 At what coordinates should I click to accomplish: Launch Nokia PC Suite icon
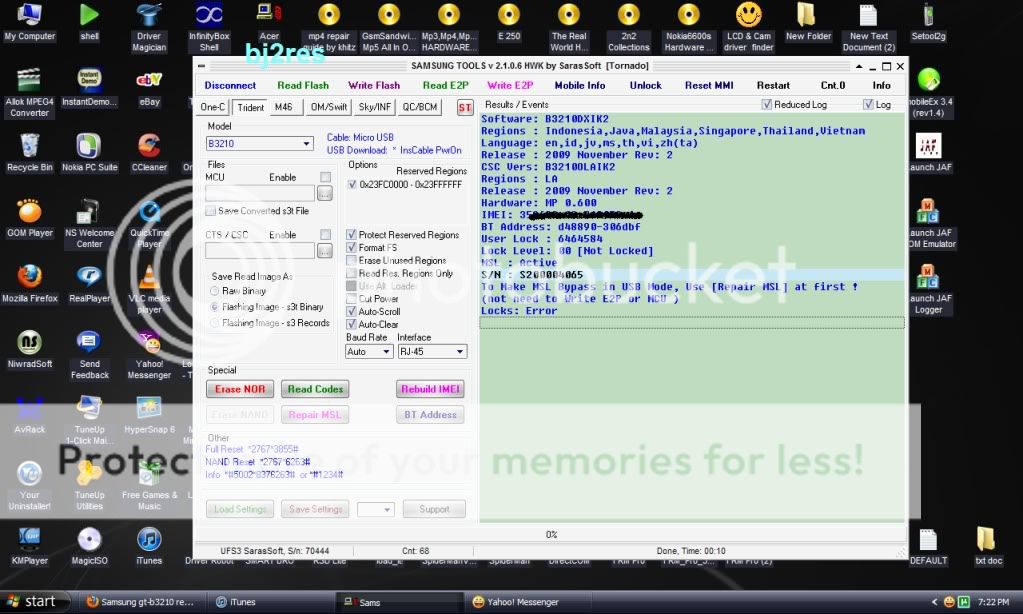point(89,153)
